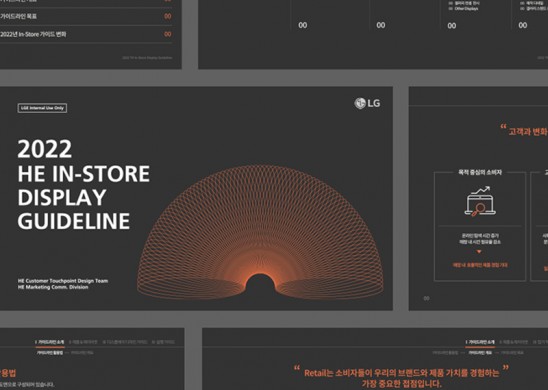548x390 pixels.
Task: Click the 2022 HE IN-STORE DISPLAY GUIDELINE title
Action: coord(84,185)
